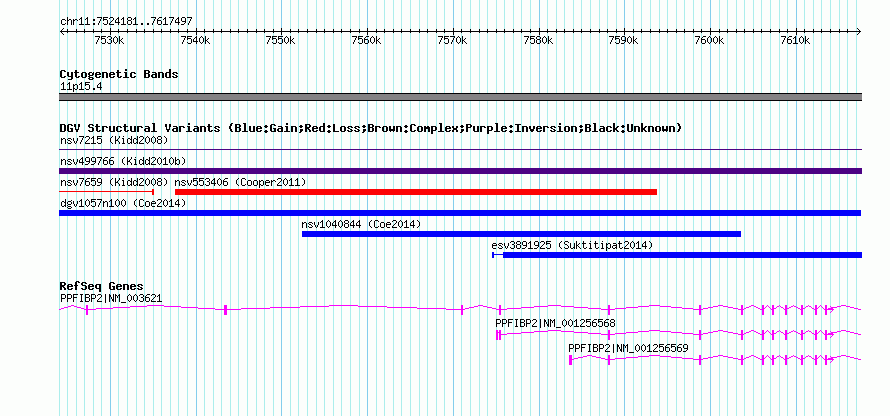Click the 11p15.4 band label
The image size is (890, 416).
click(81, 87)
